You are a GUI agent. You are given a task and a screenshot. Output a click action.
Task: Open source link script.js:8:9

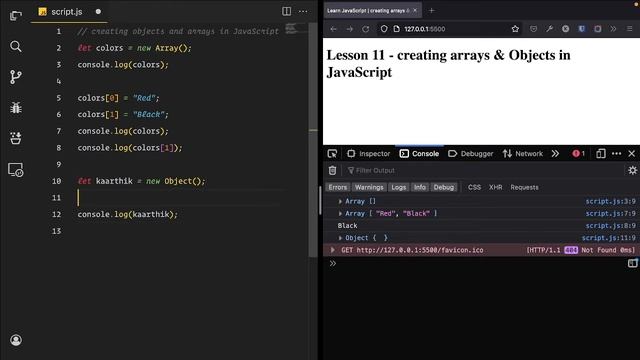click(611, 226)
